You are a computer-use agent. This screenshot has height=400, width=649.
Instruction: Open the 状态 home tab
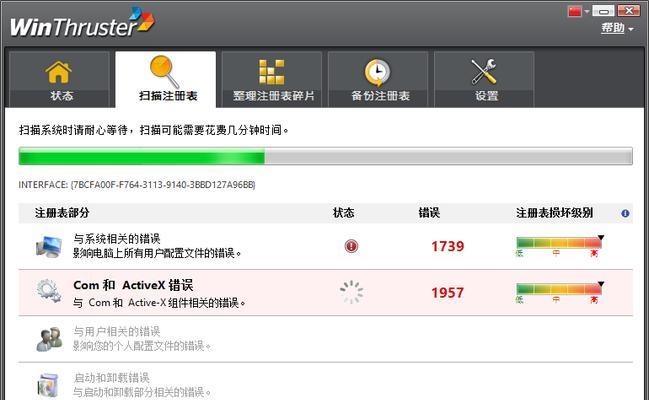pos(59,79)
